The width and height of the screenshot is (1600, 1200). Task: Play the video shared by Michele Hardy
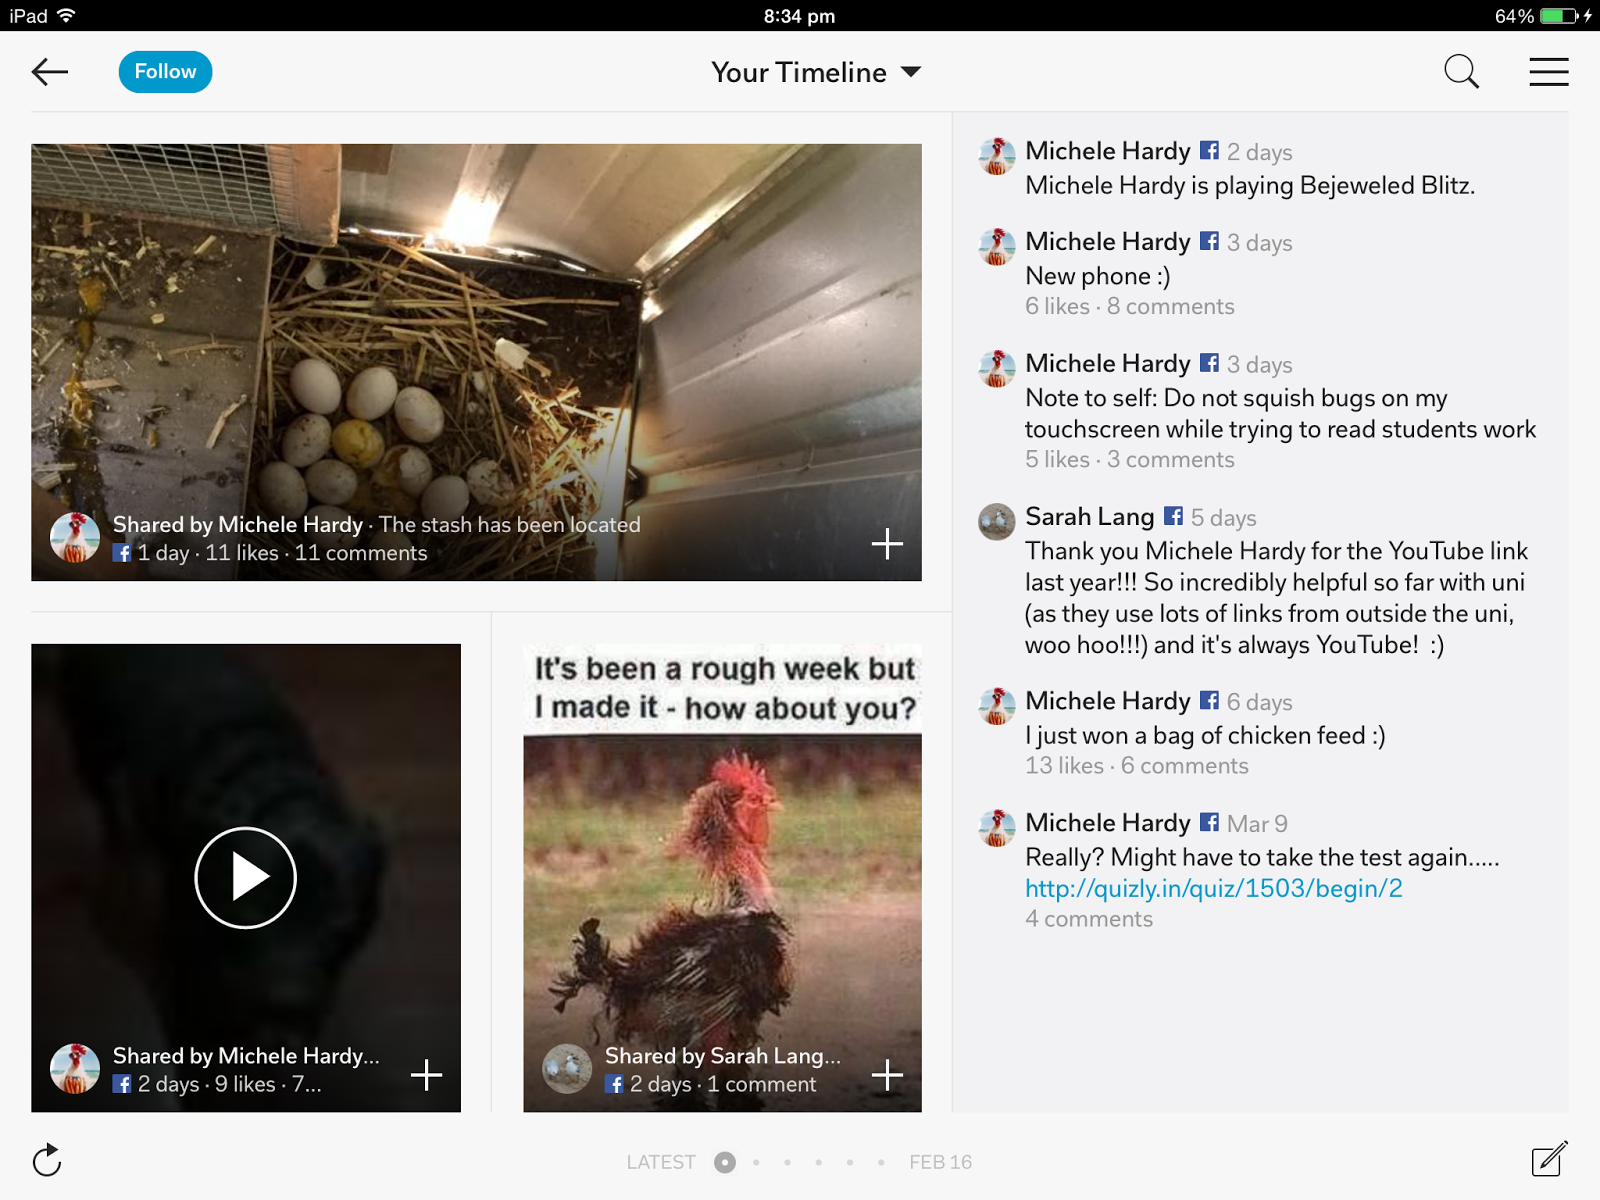245,878
